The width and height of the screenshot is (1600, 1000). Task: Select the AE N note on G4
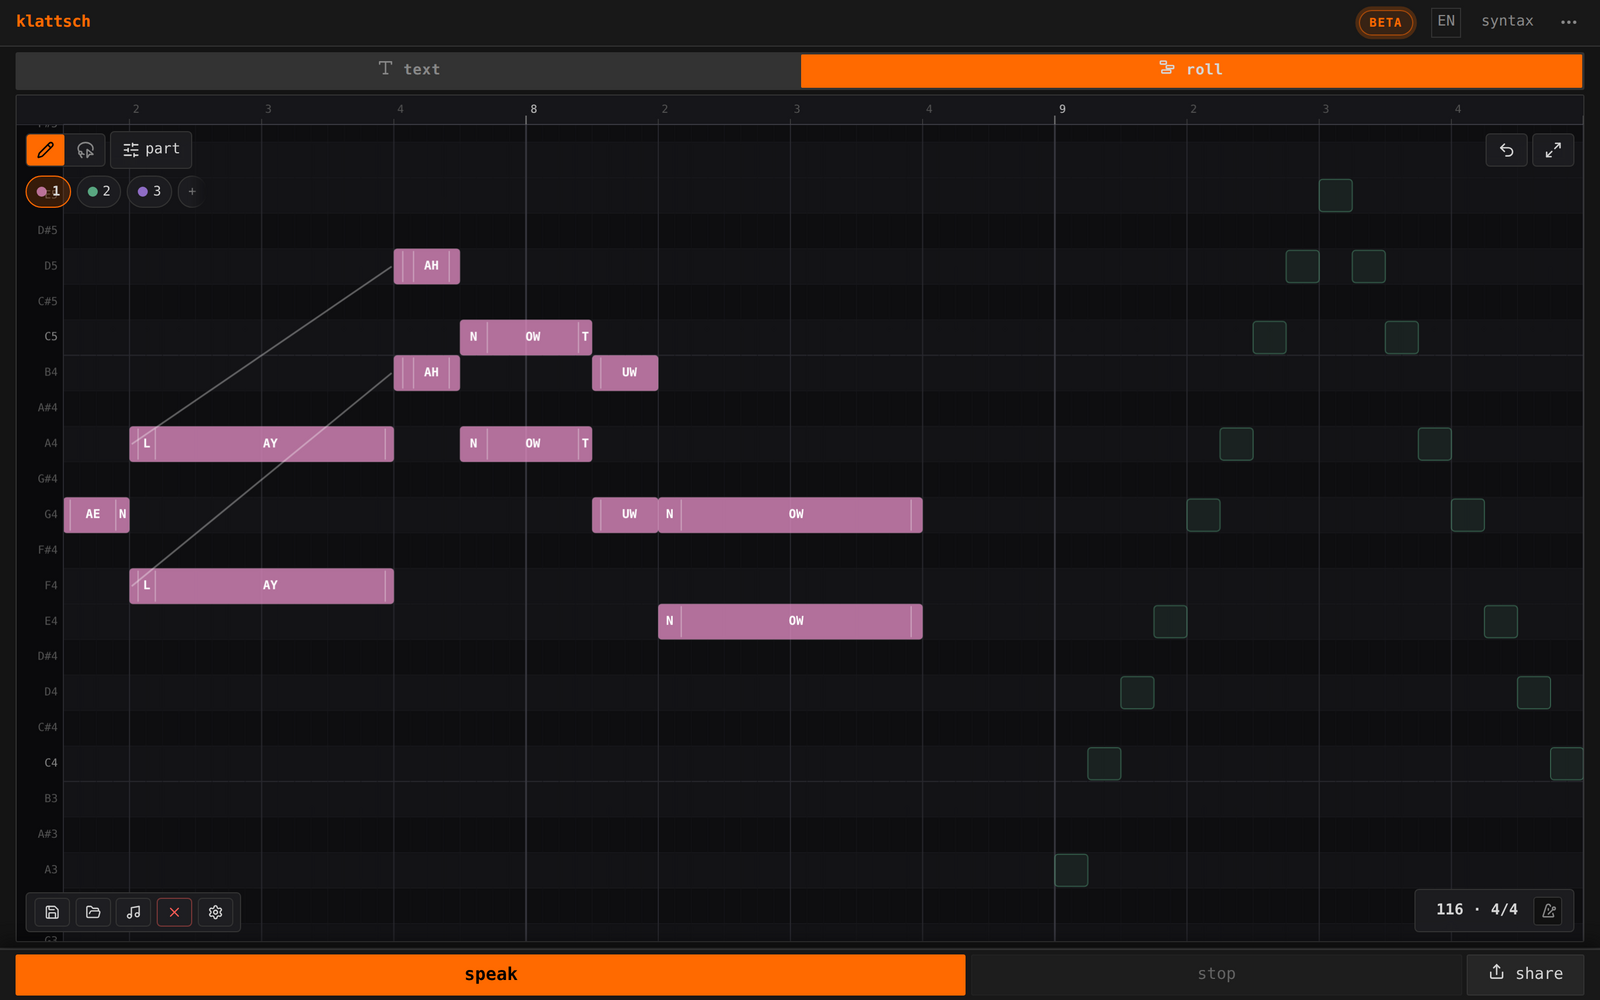tap(96, 515)
